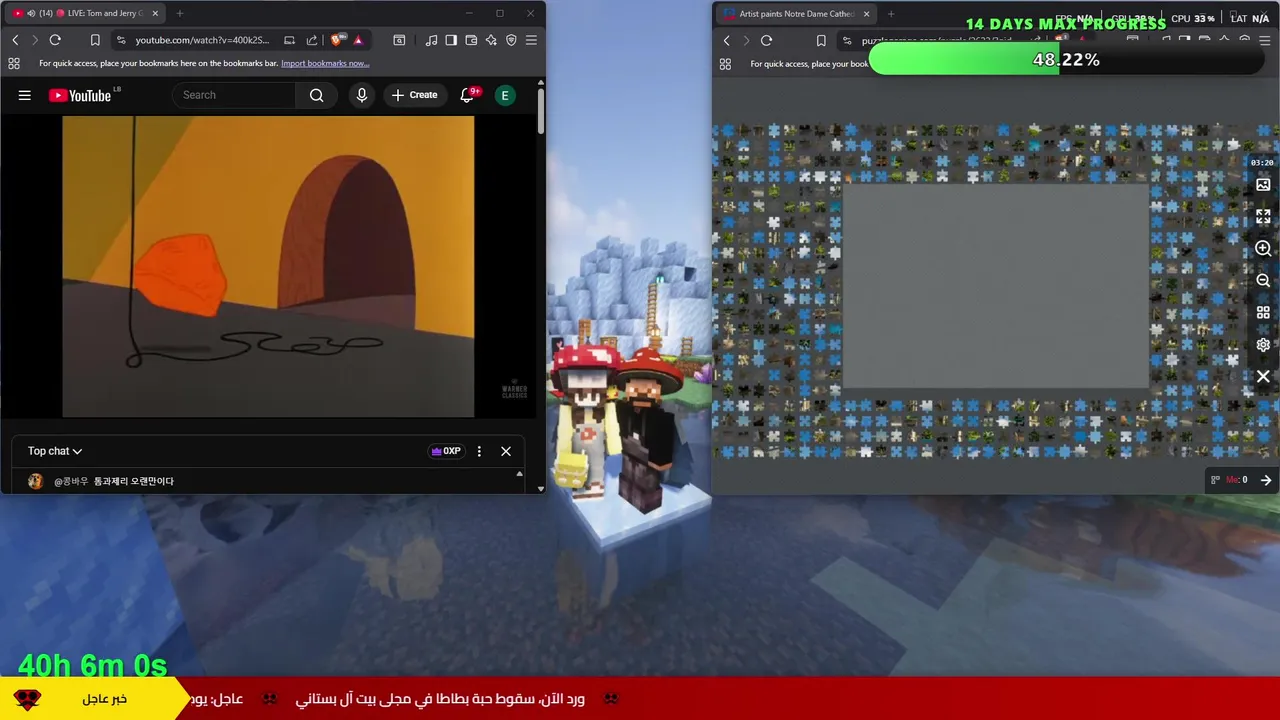This screenshot has width=1280, height=720.
Task: Open the apps grid on YouTube bookmarks bar
Action: [14, 63]
